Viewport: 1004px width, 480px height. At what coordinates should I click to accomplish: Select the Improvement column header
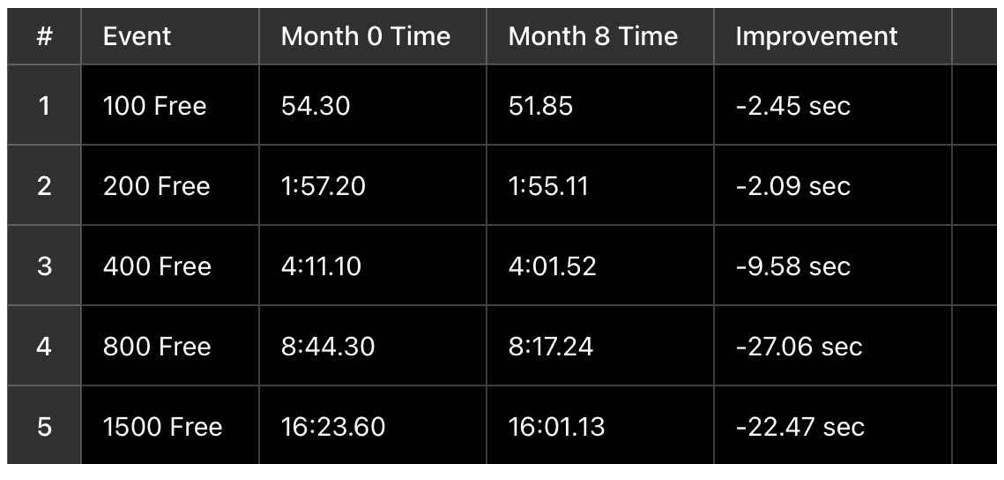tap(832, 36)
